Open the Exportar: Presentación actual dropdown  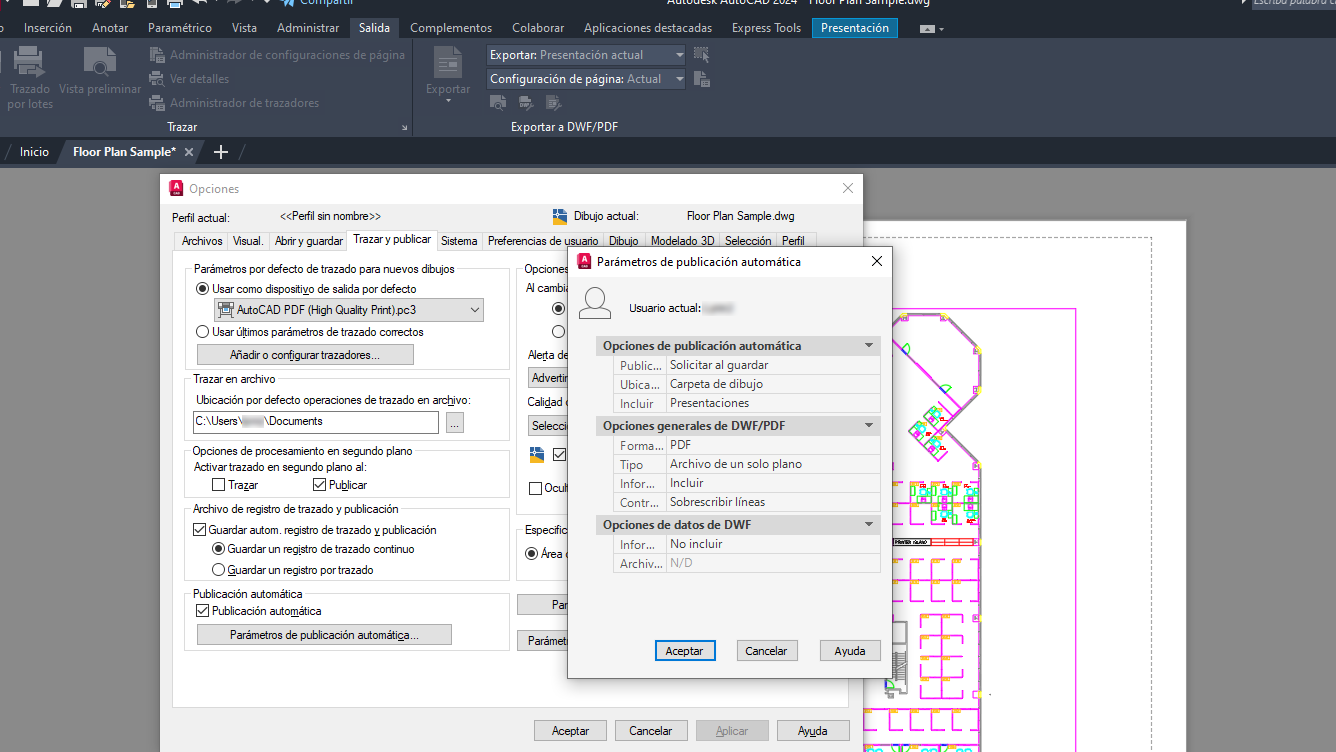click(x=586, y=55)
